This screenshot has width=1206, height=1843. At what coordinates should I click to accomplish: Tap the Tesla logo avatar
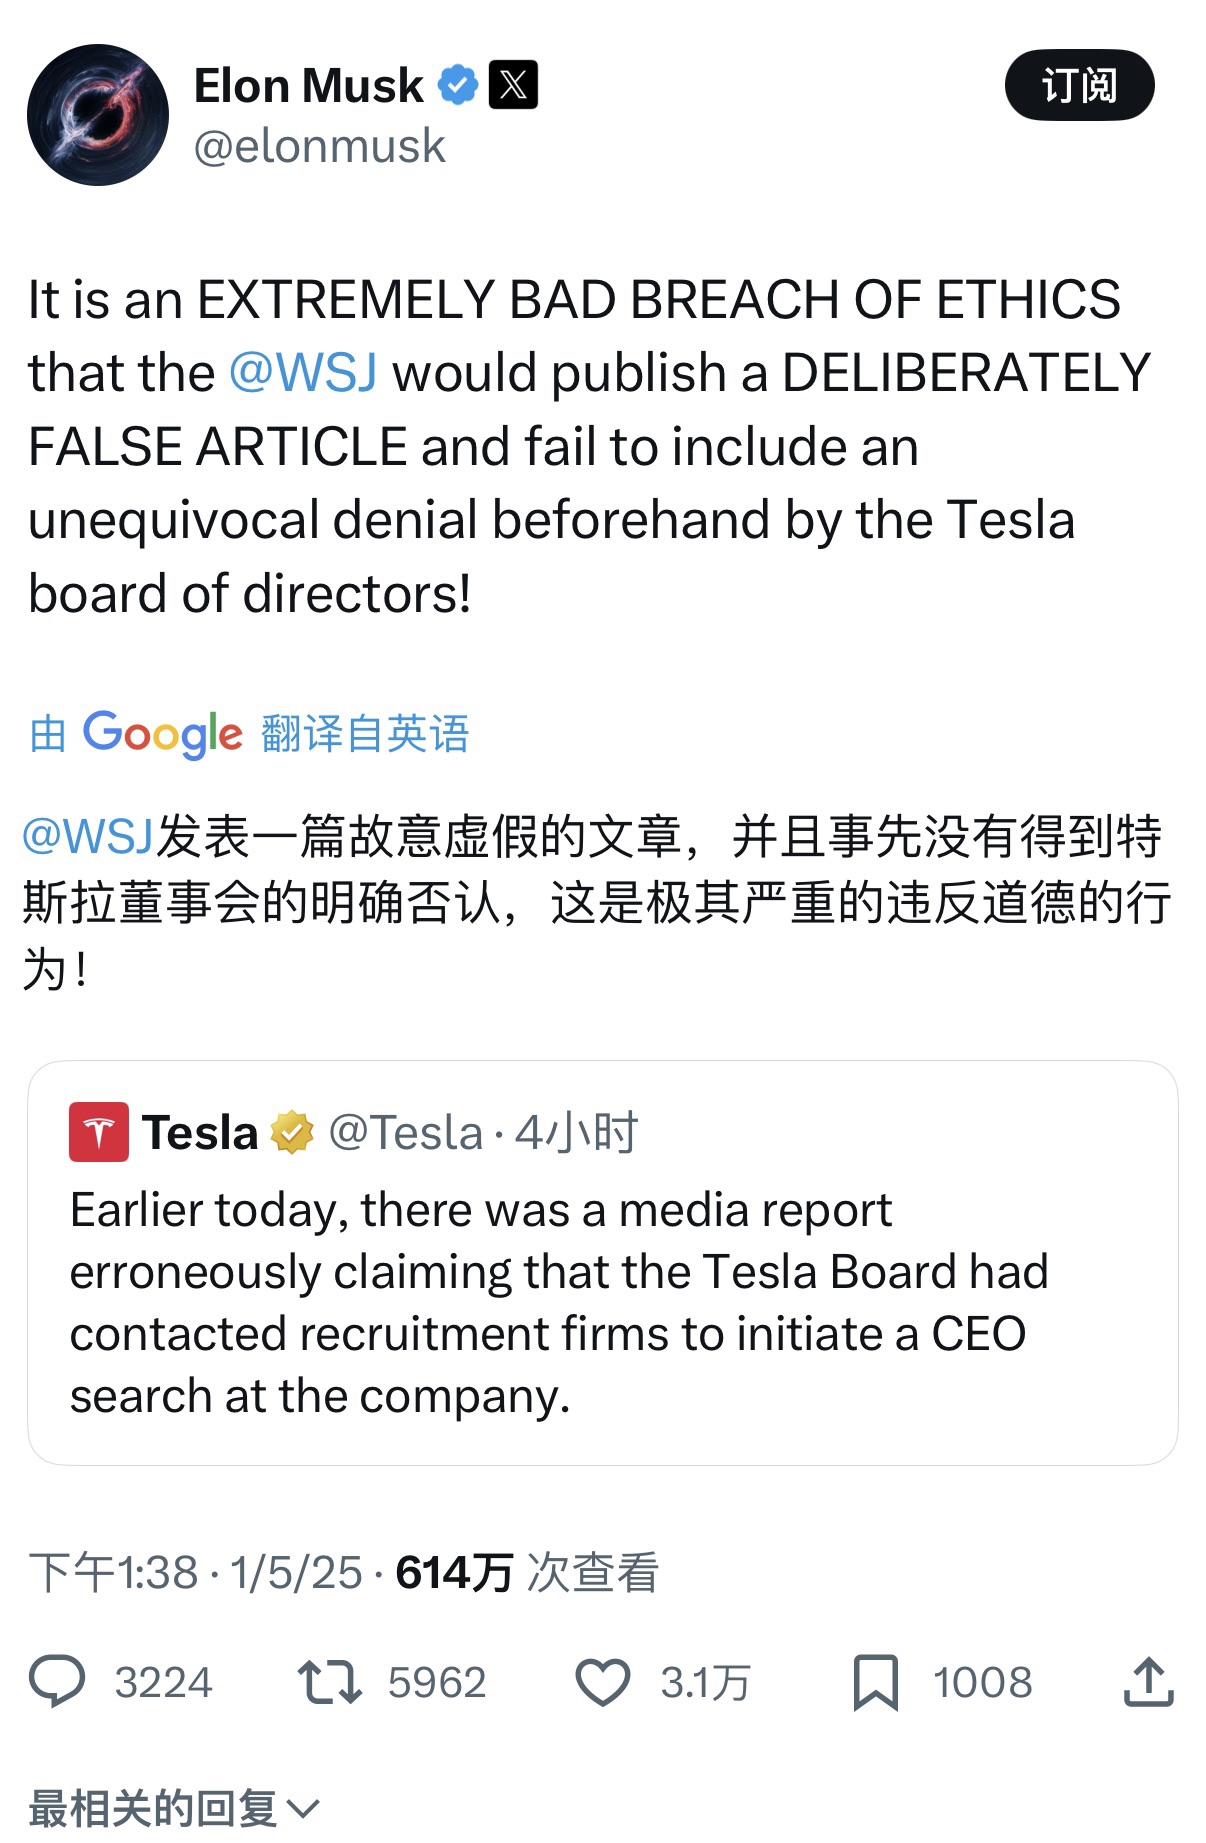pos(98,1132)
